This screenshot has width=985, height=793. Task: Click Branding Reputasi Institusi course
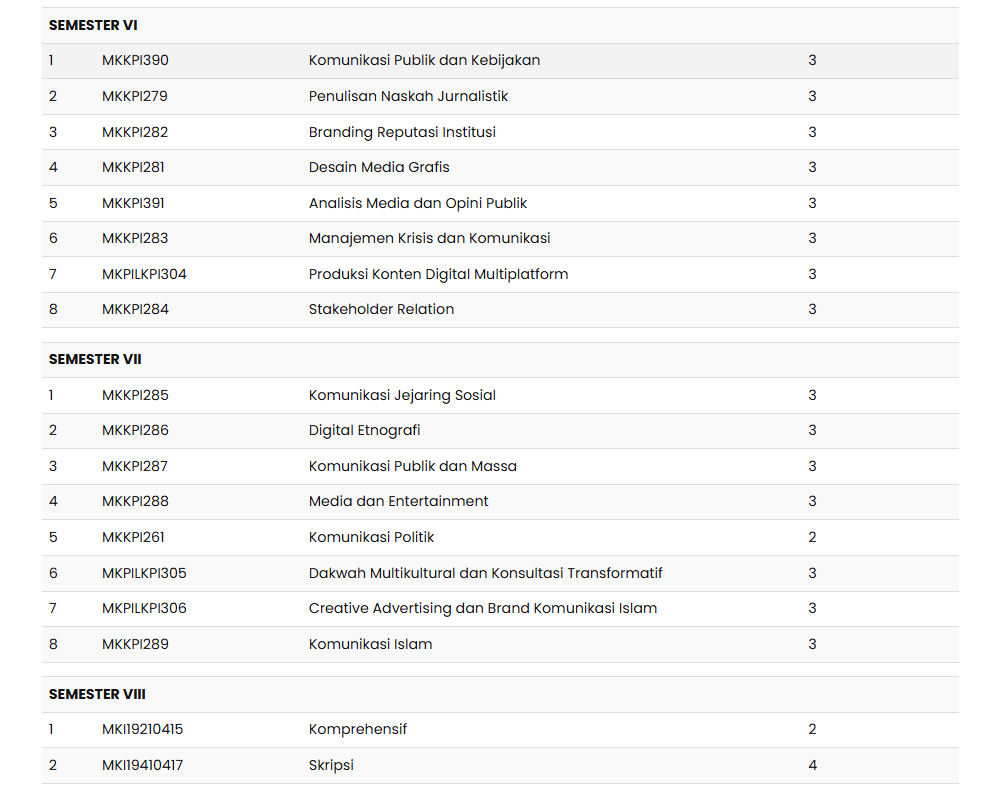pyautogui.click(x=402, y=132)
